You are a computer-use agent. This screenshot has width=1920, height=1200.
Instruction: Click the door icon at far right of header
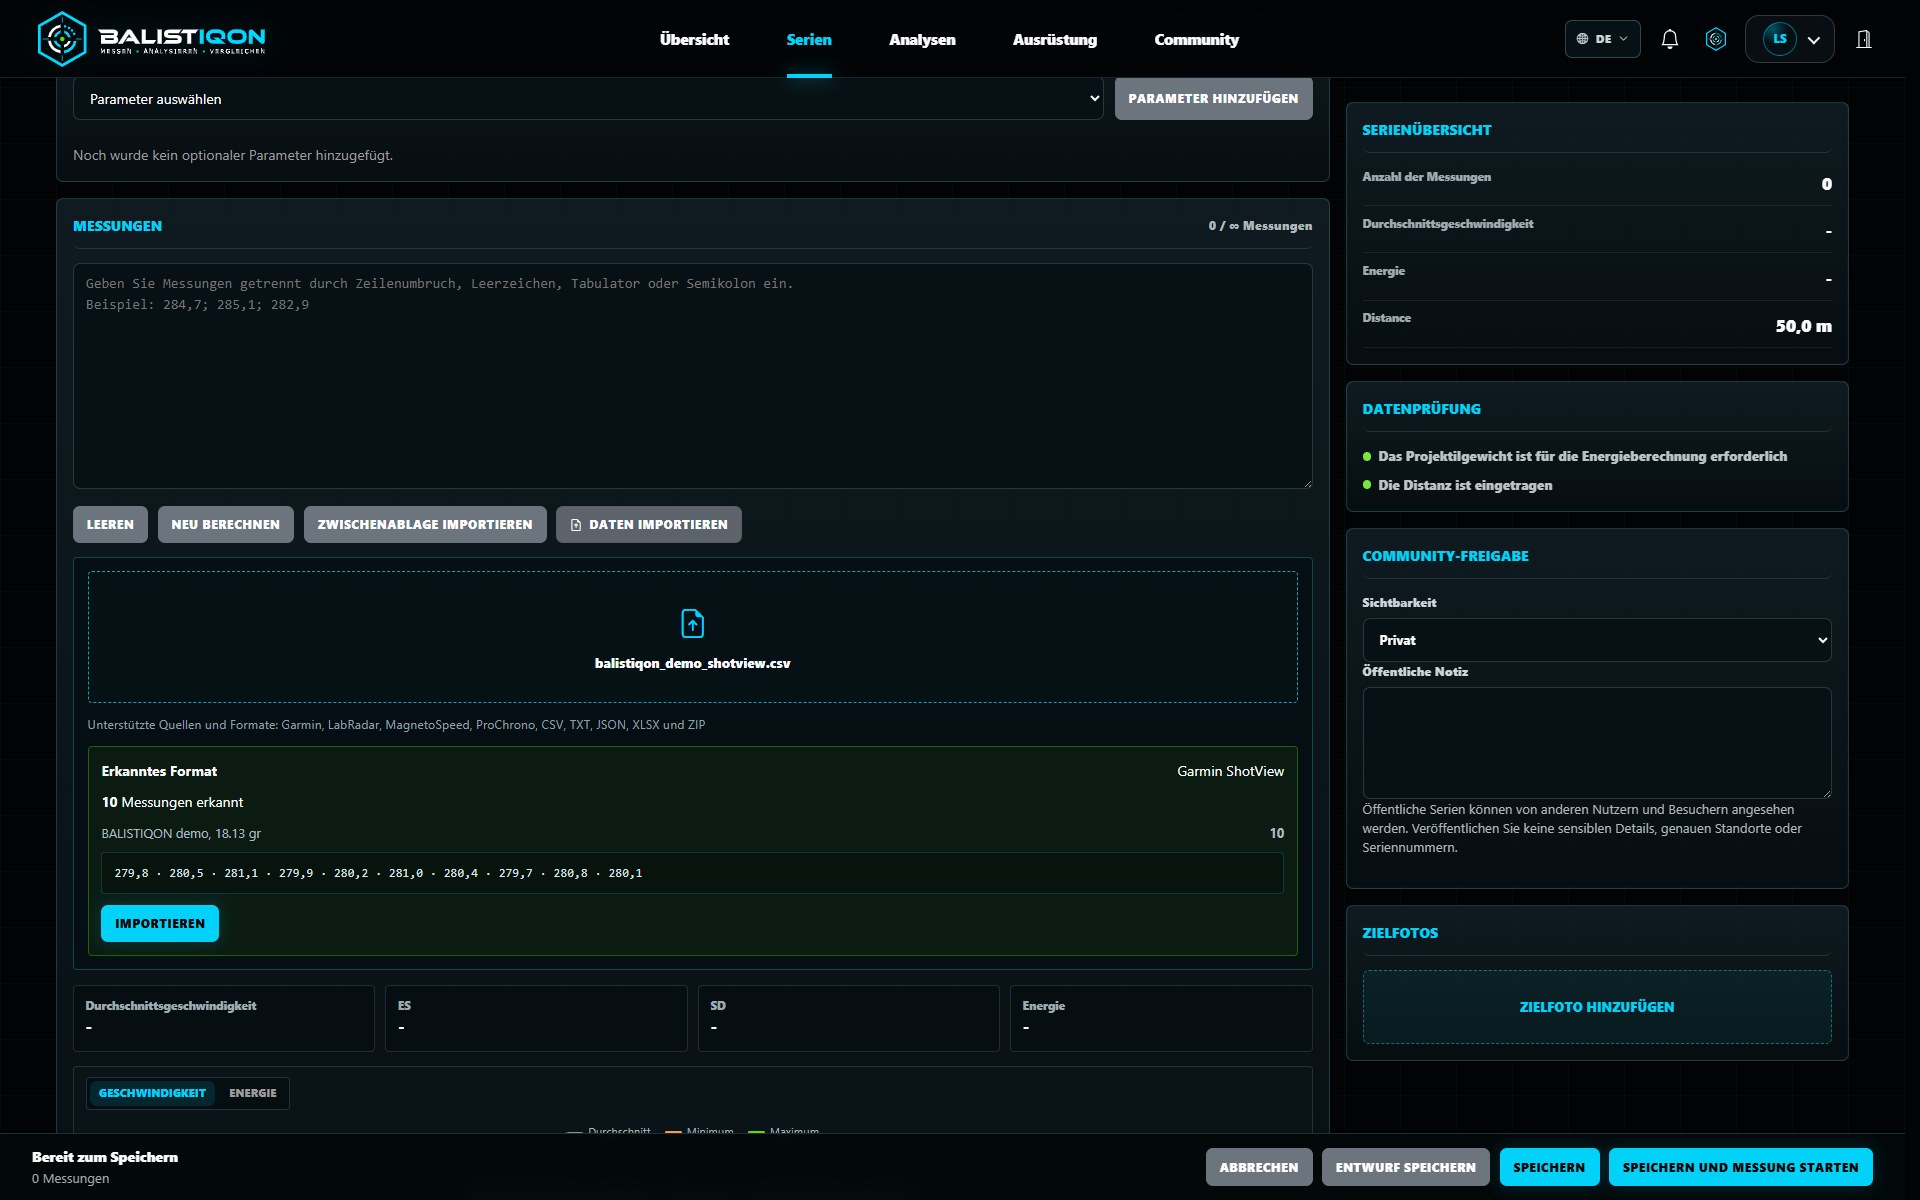coord(1864,39)
